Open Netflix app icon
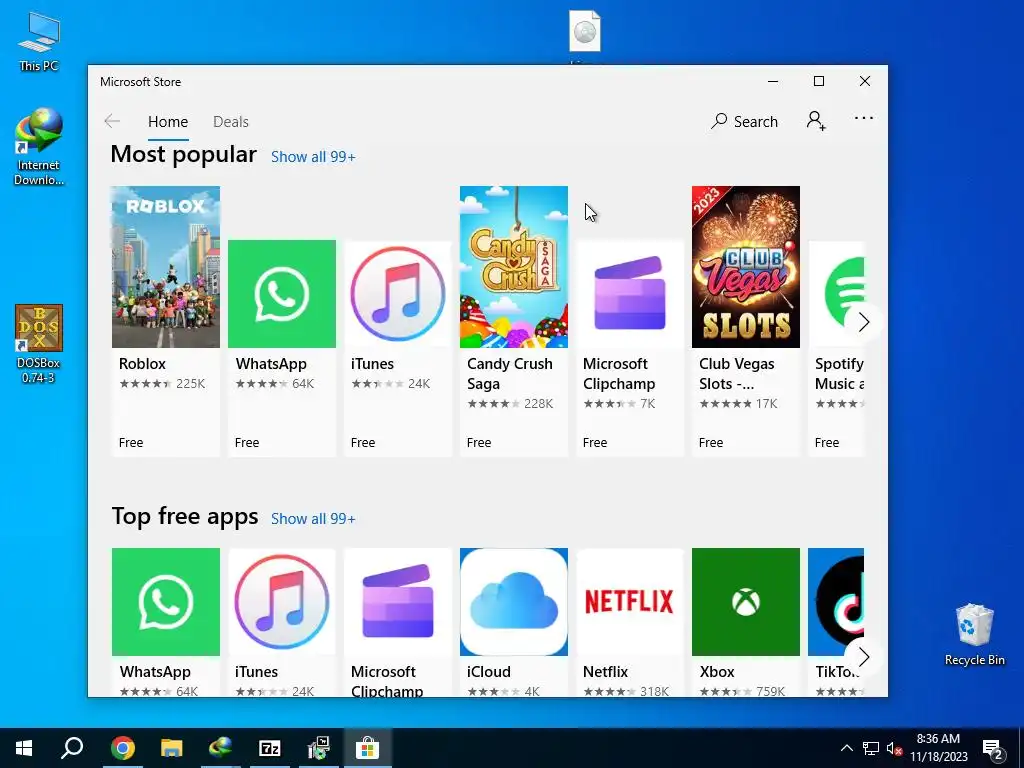1024x768 pixels. click(x=630, y=601)
